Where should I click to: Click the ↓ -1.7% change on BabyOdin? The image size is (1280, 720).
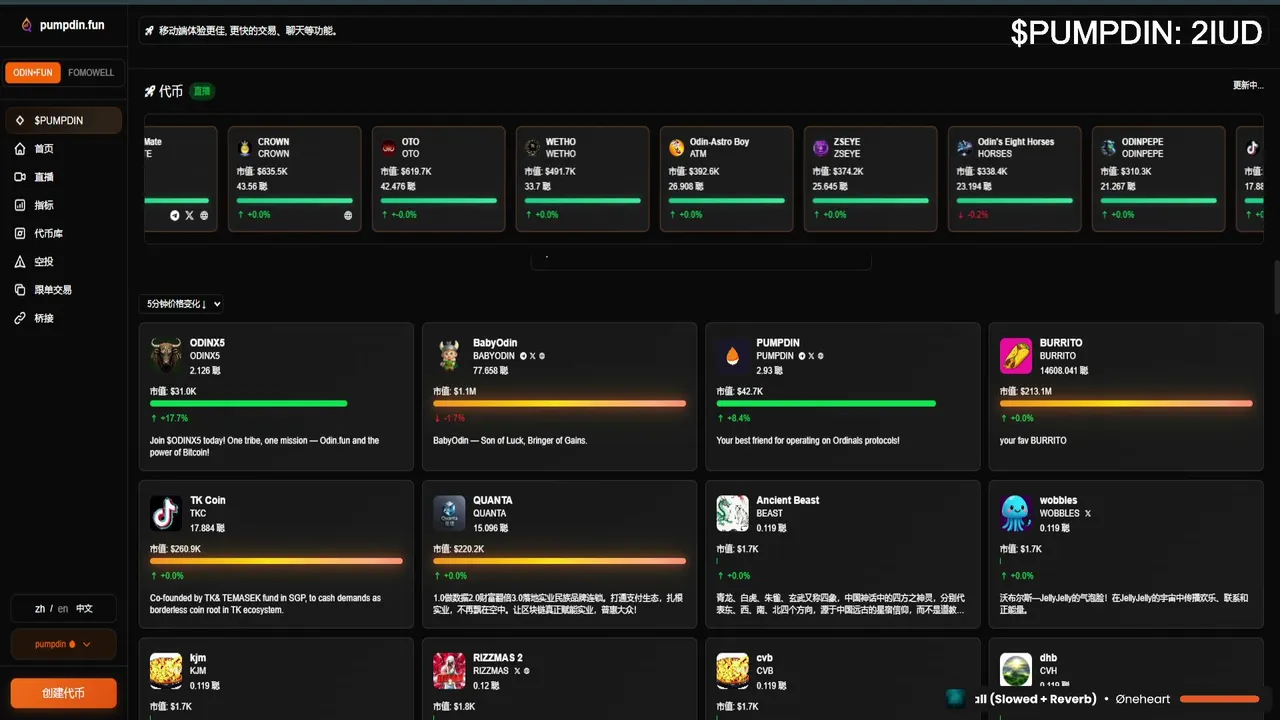pos(449,418)
